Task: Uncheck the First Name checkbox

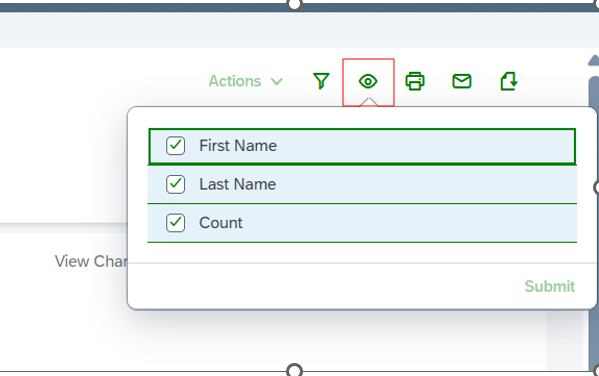Action: point(175,146)
